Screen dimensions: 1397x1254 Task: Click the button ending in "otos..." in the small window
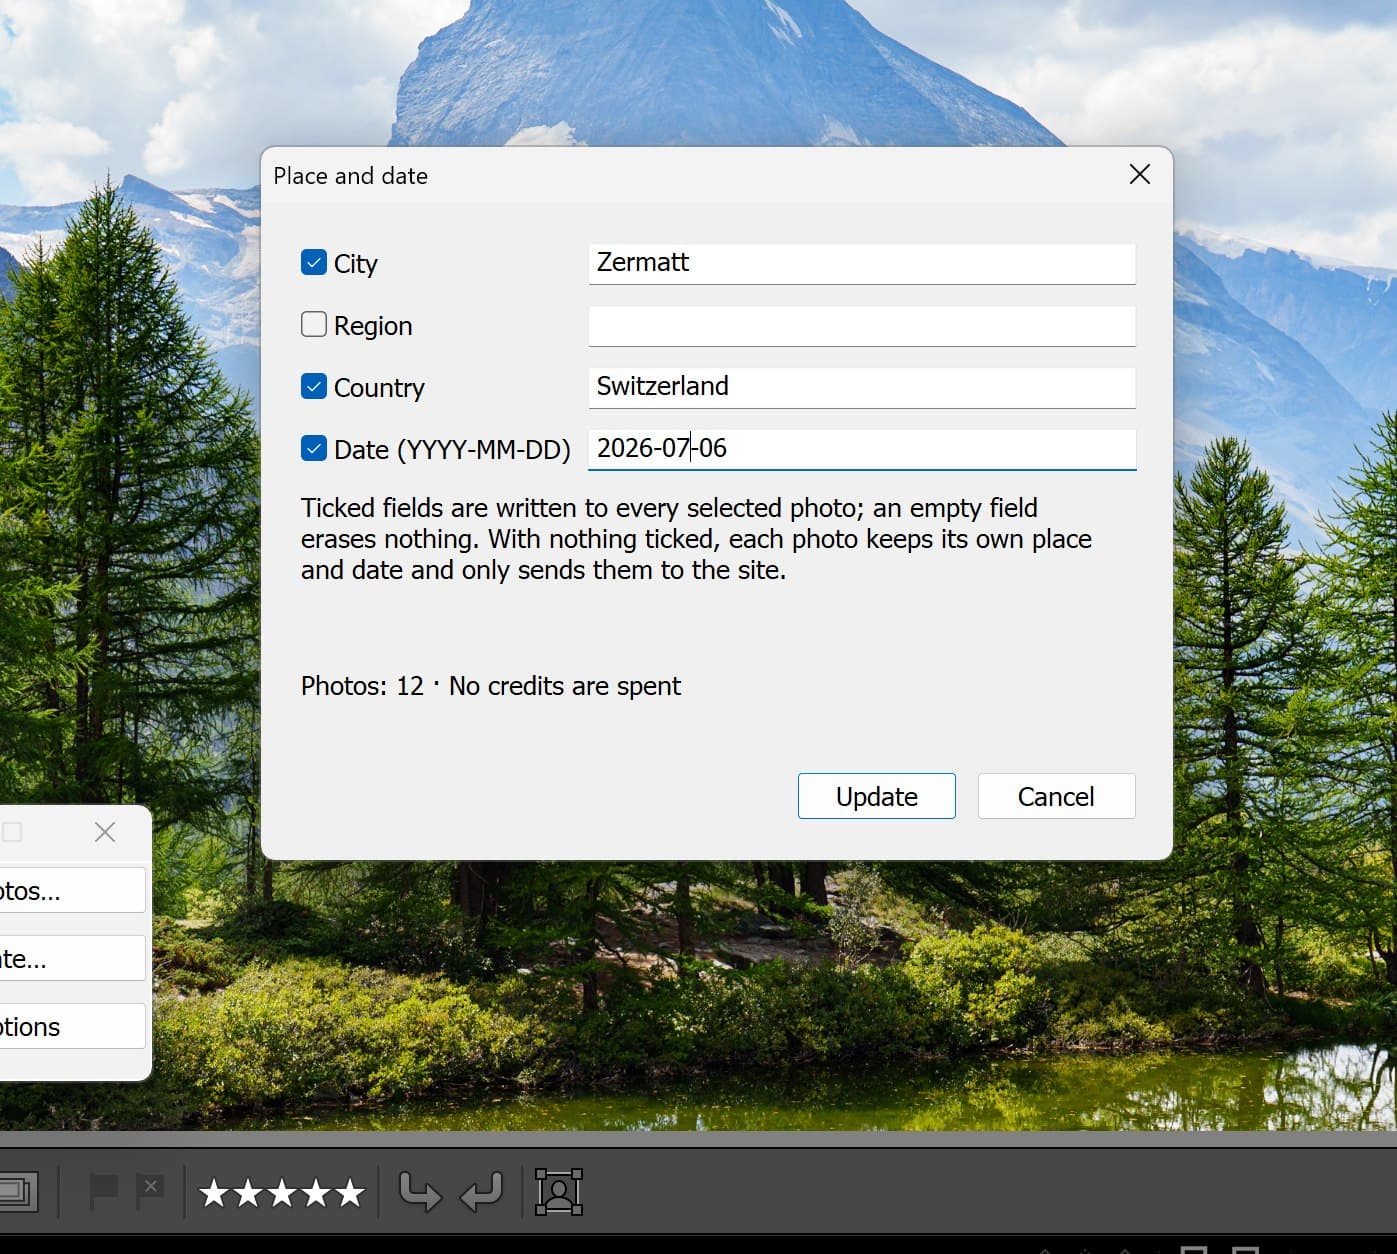(72, 890)
